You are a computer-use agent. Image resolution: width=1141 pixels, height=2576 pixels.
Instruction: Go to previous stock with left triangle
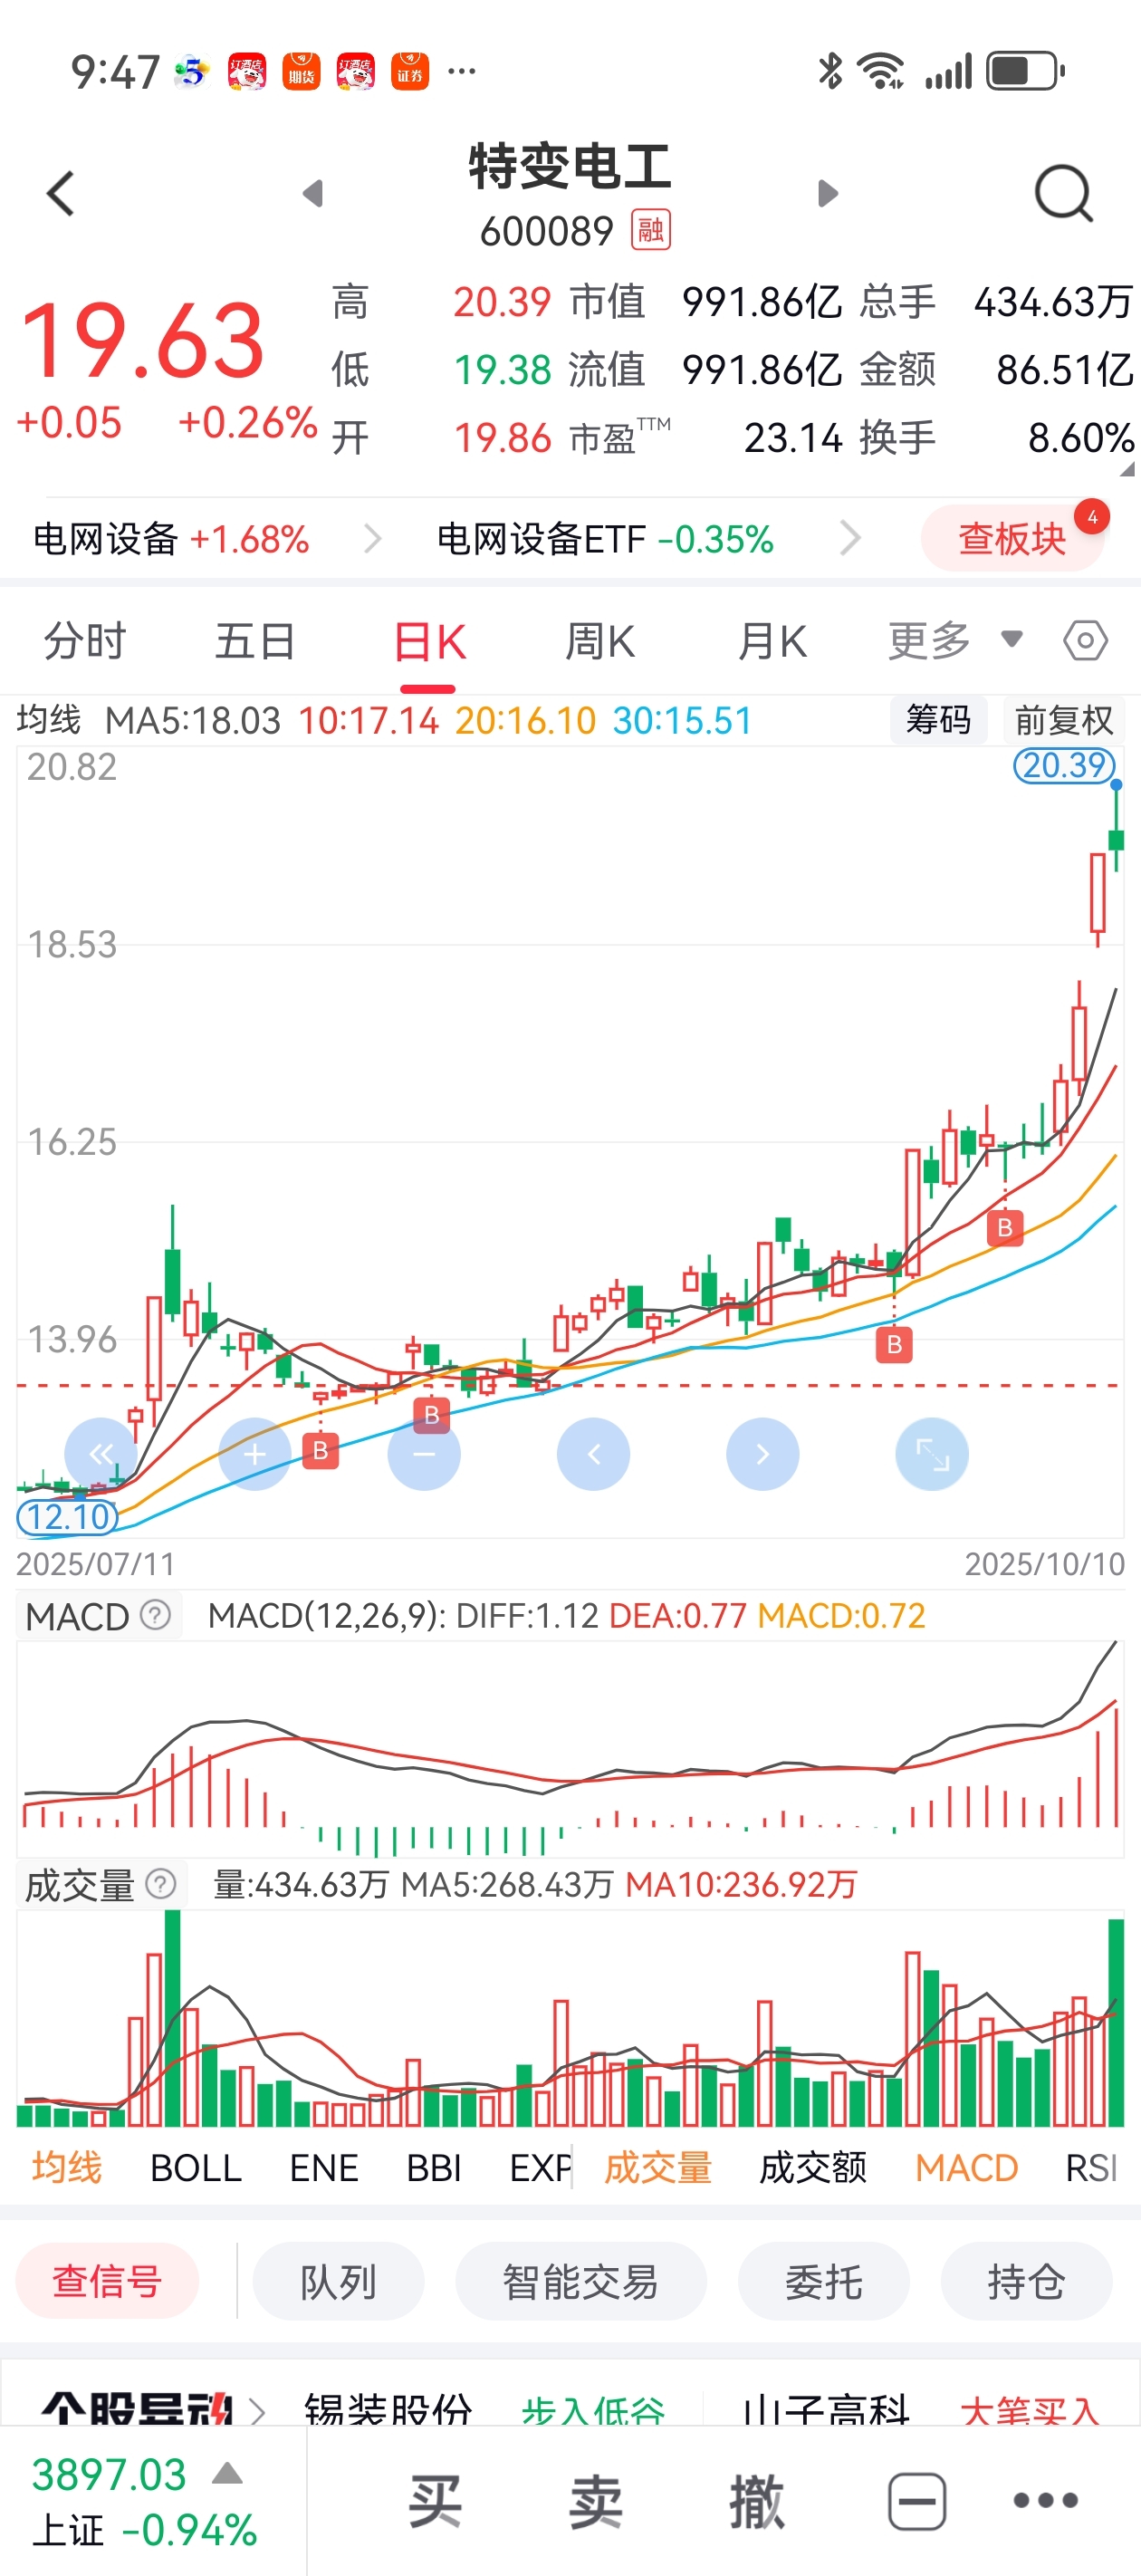(313, 193)
